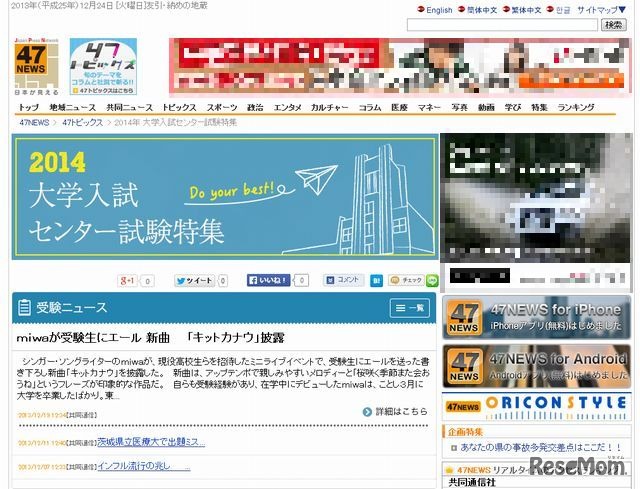Open the カルチャー section
Viewport: 640px width, 489px height.
point(330,107)
